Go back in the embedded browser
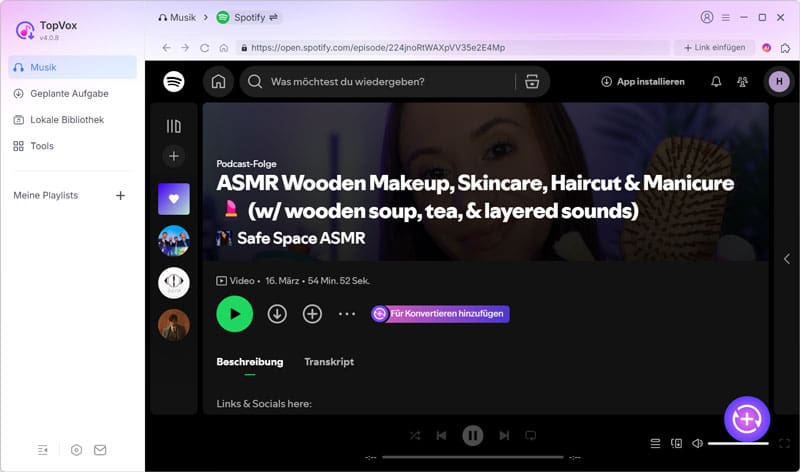 coord(166,47)
